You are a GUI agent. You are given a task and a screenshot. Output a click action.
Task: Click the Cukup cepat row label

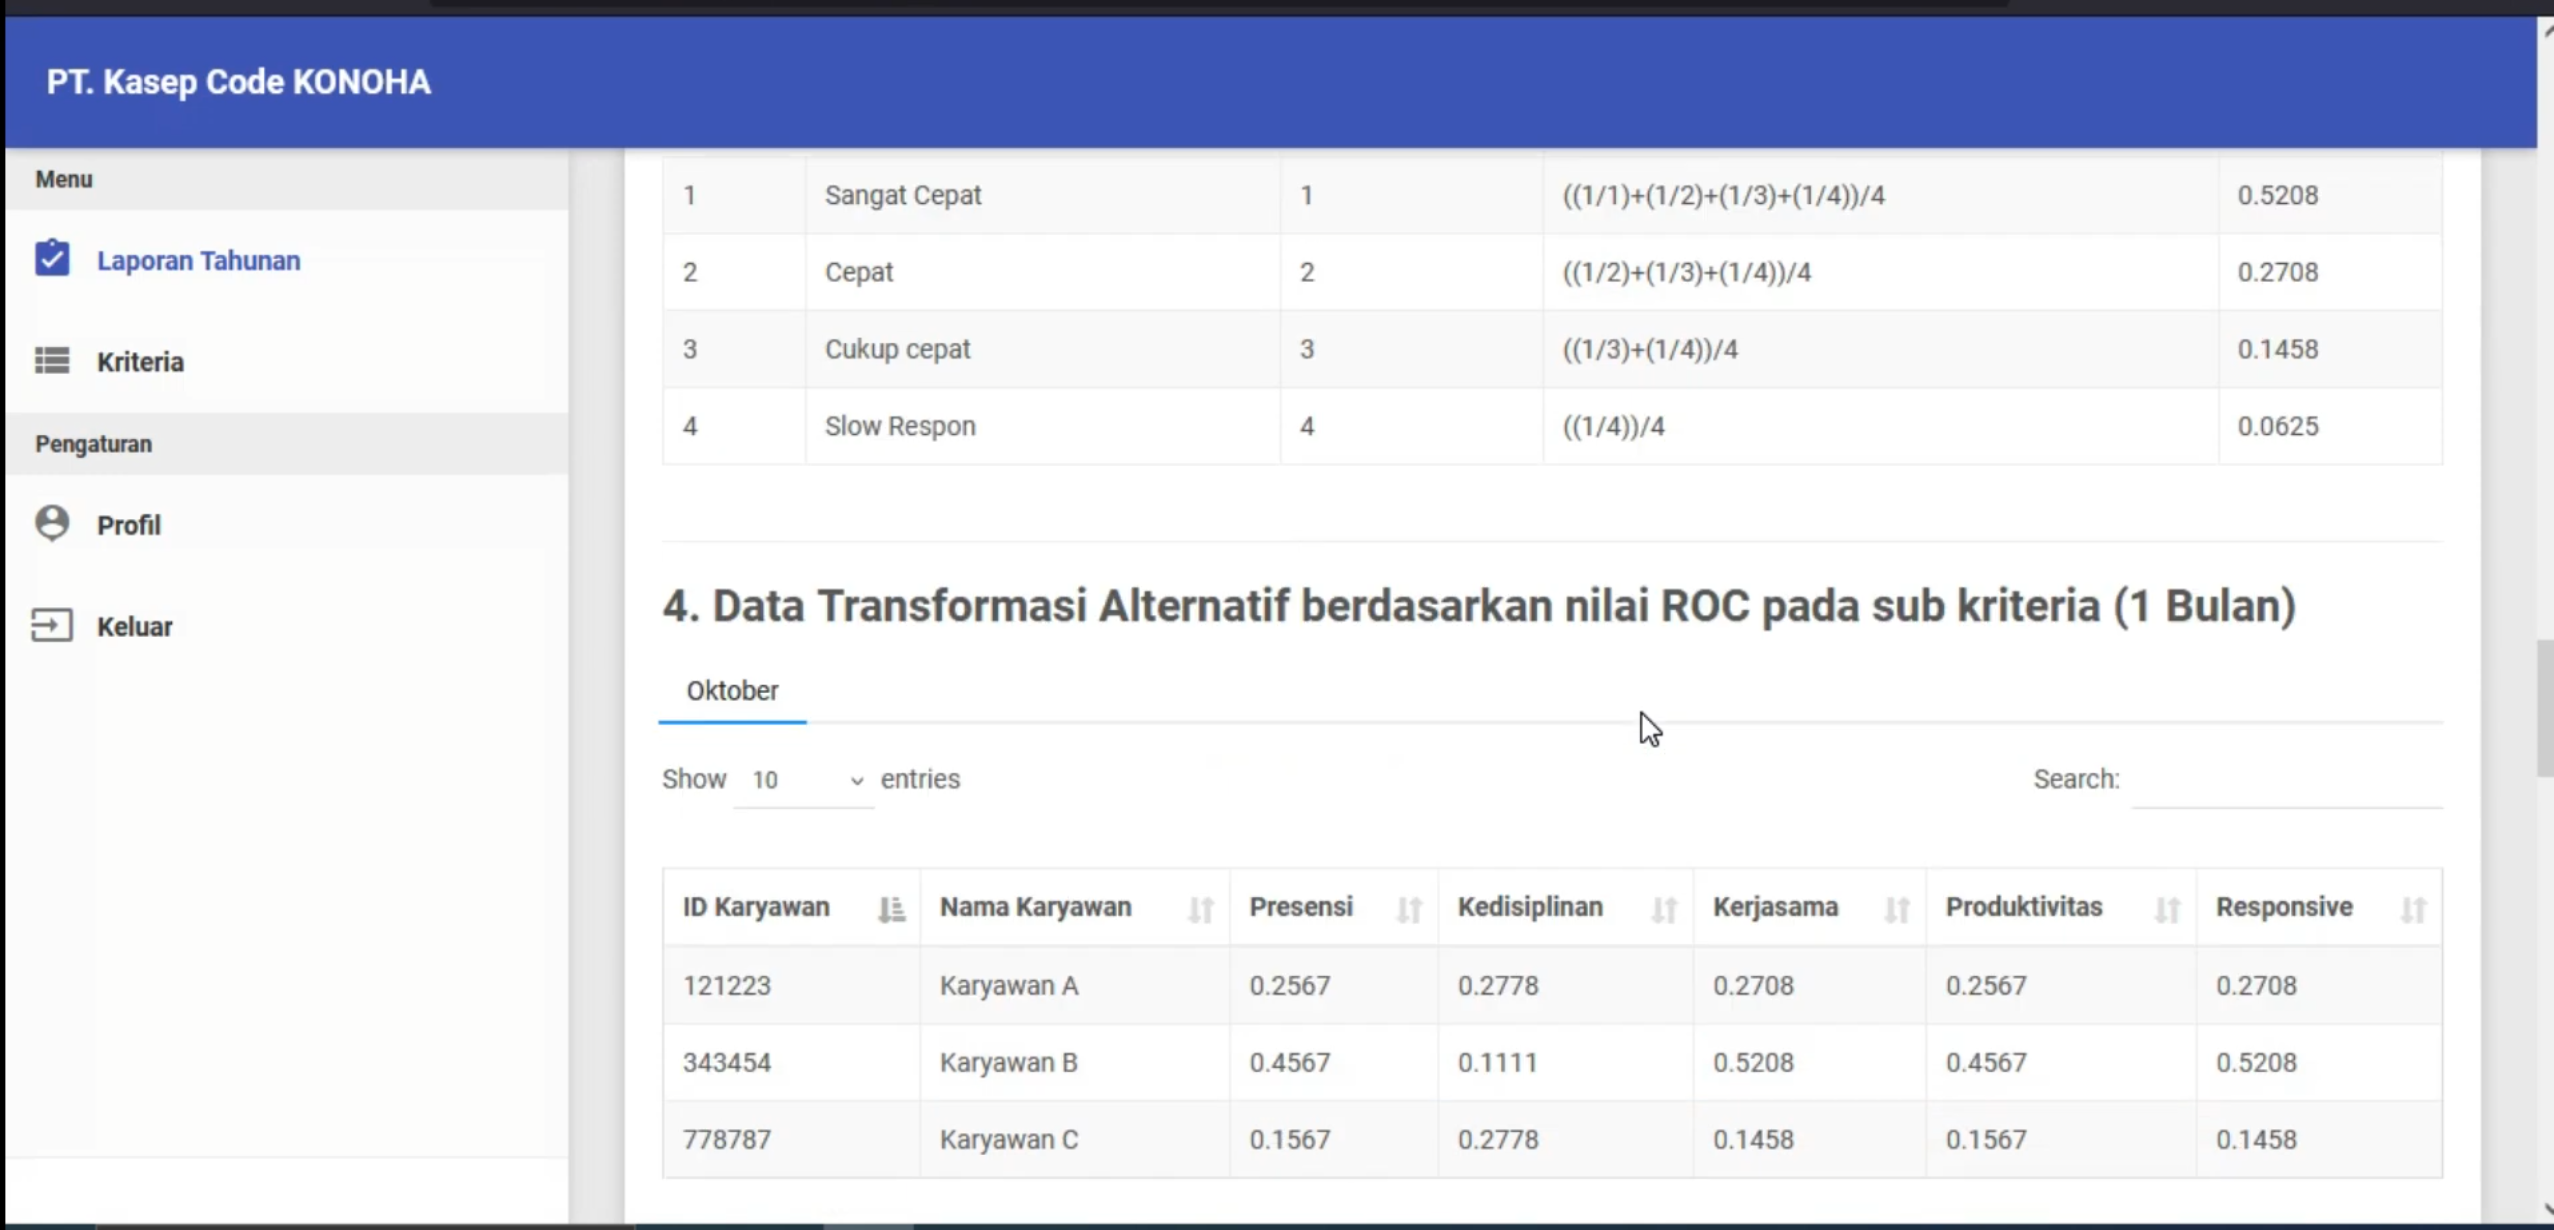(897, 349)
